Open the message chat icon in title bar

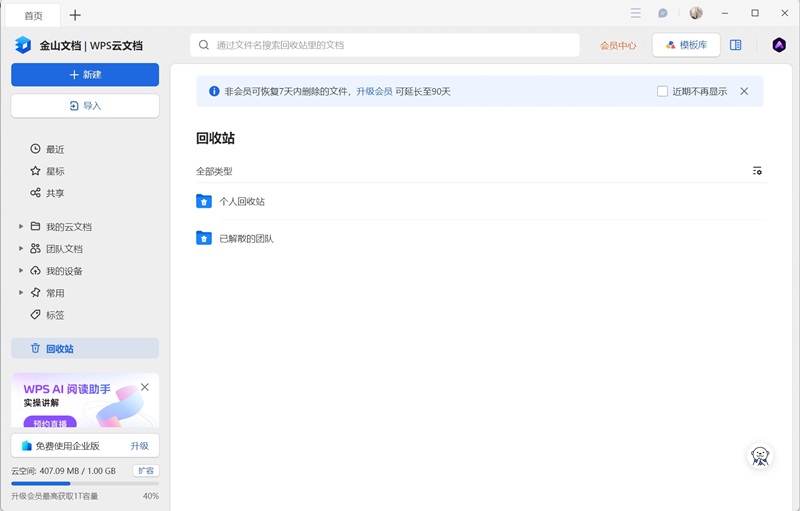point(662,14)
